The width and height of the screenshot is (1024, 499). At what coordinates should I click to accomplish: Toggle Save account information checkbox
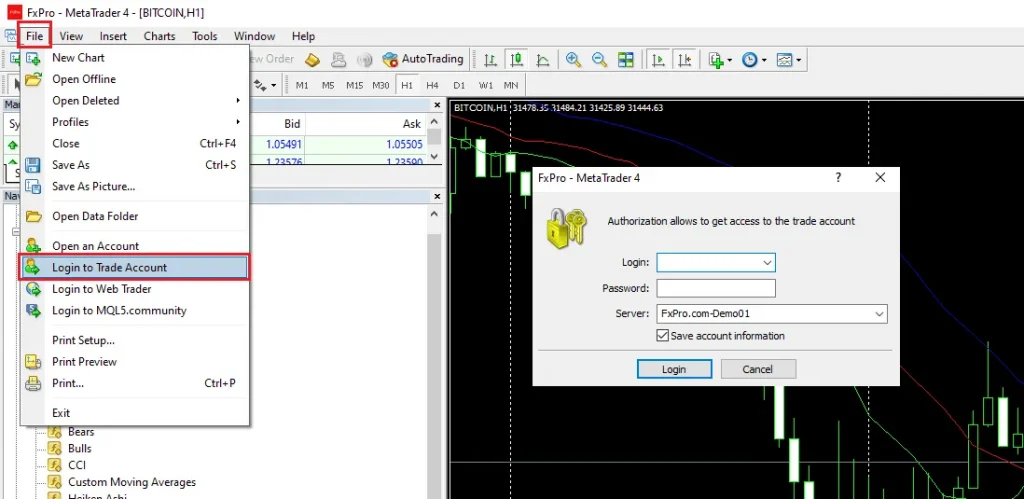click(x=662, y=336)
